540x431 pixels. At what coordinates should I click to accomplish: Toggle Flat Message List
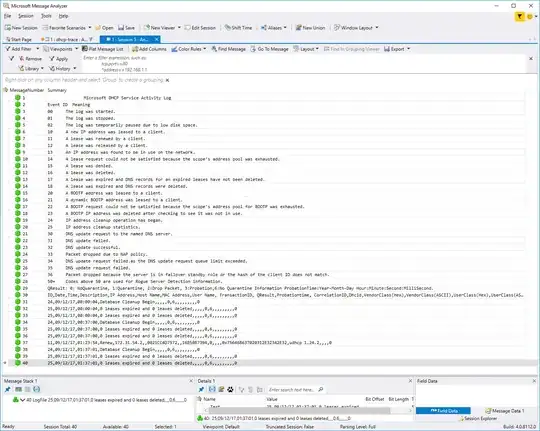103,49
